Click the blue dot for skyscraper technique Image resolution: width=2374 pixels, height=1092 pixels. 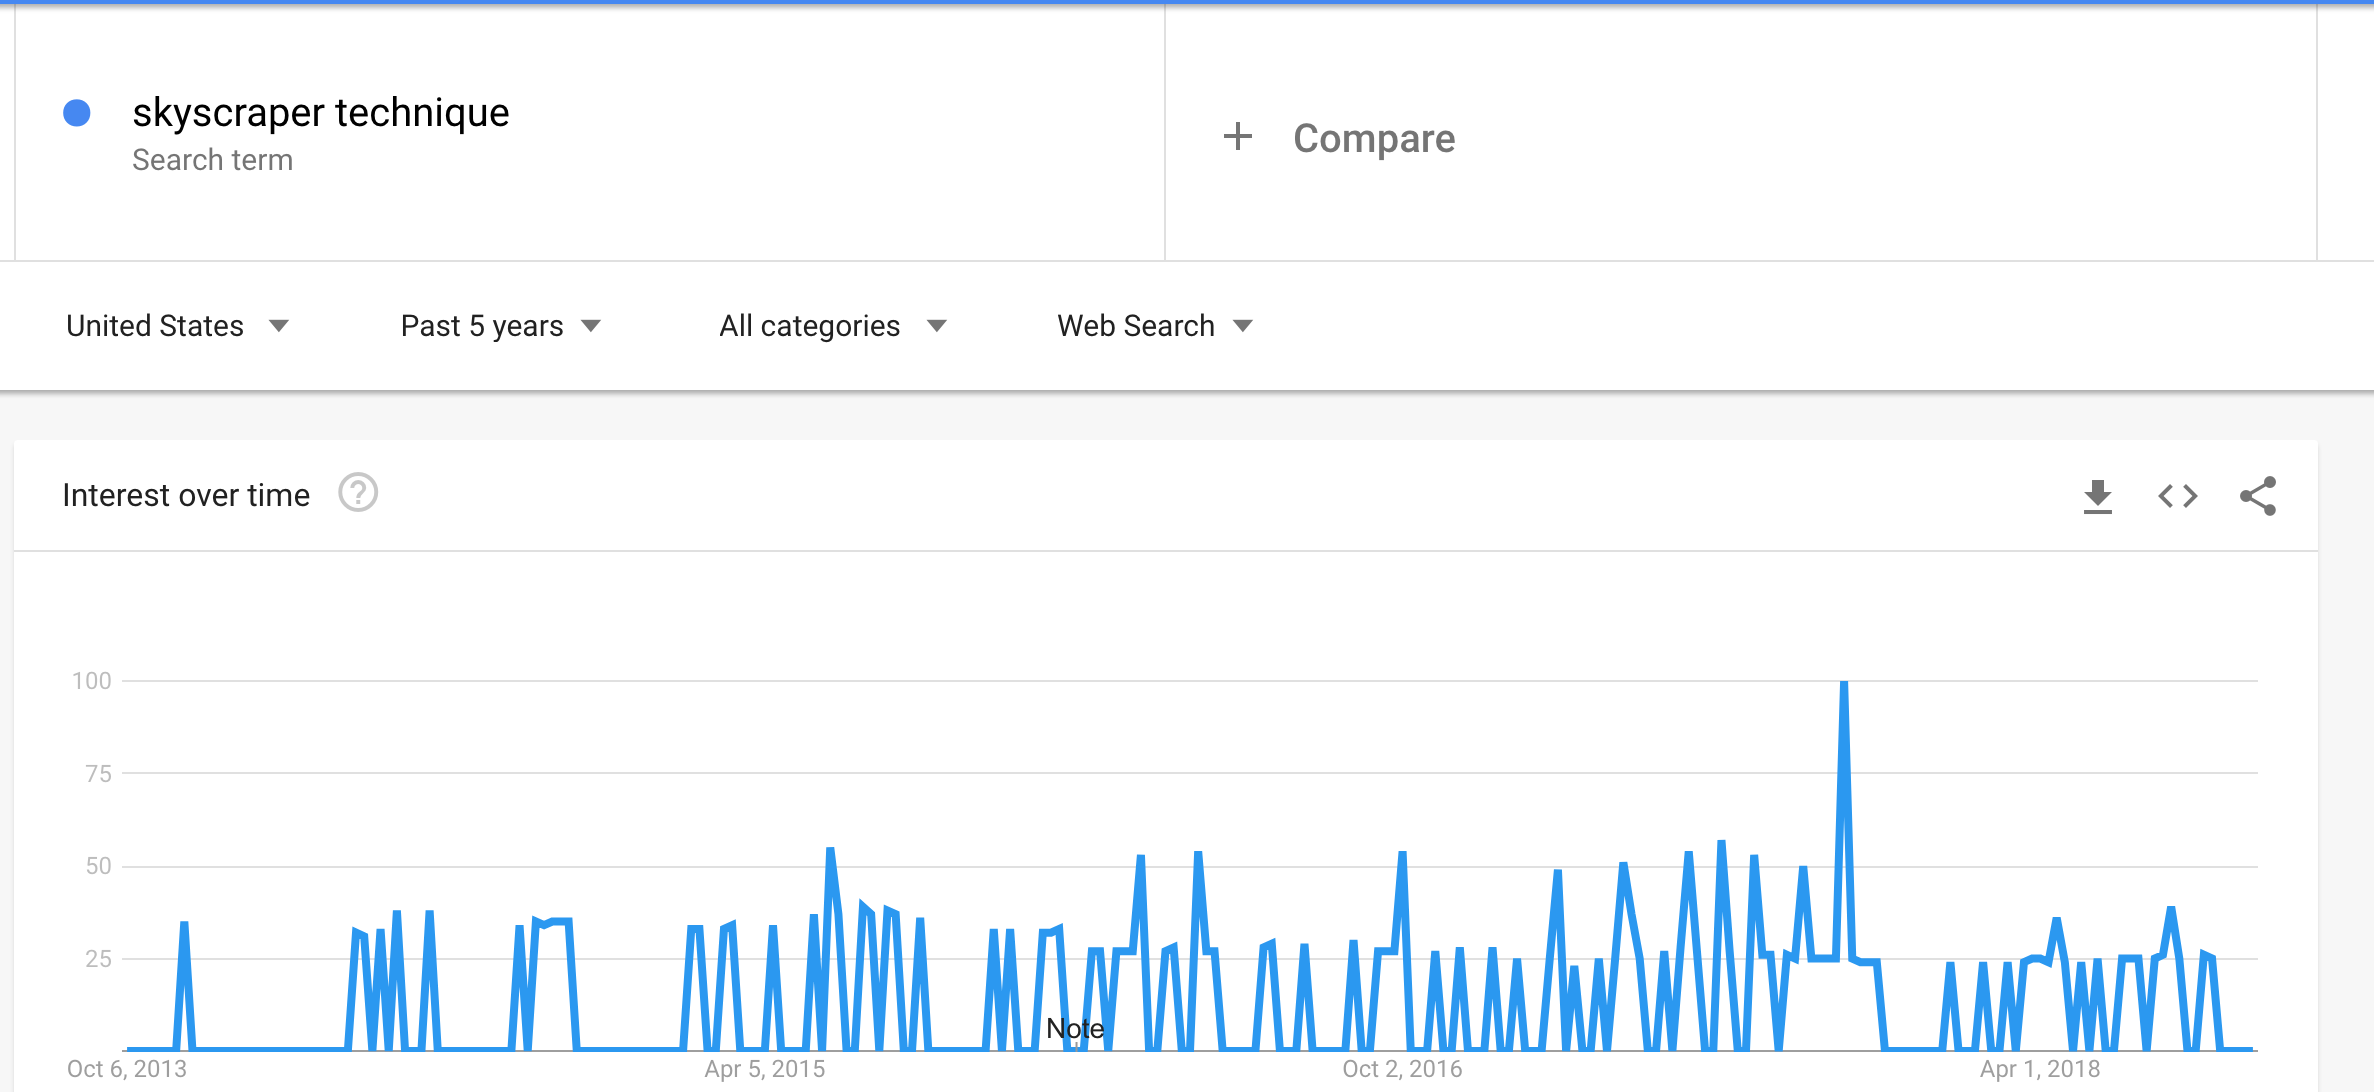[x=77, y=113]
